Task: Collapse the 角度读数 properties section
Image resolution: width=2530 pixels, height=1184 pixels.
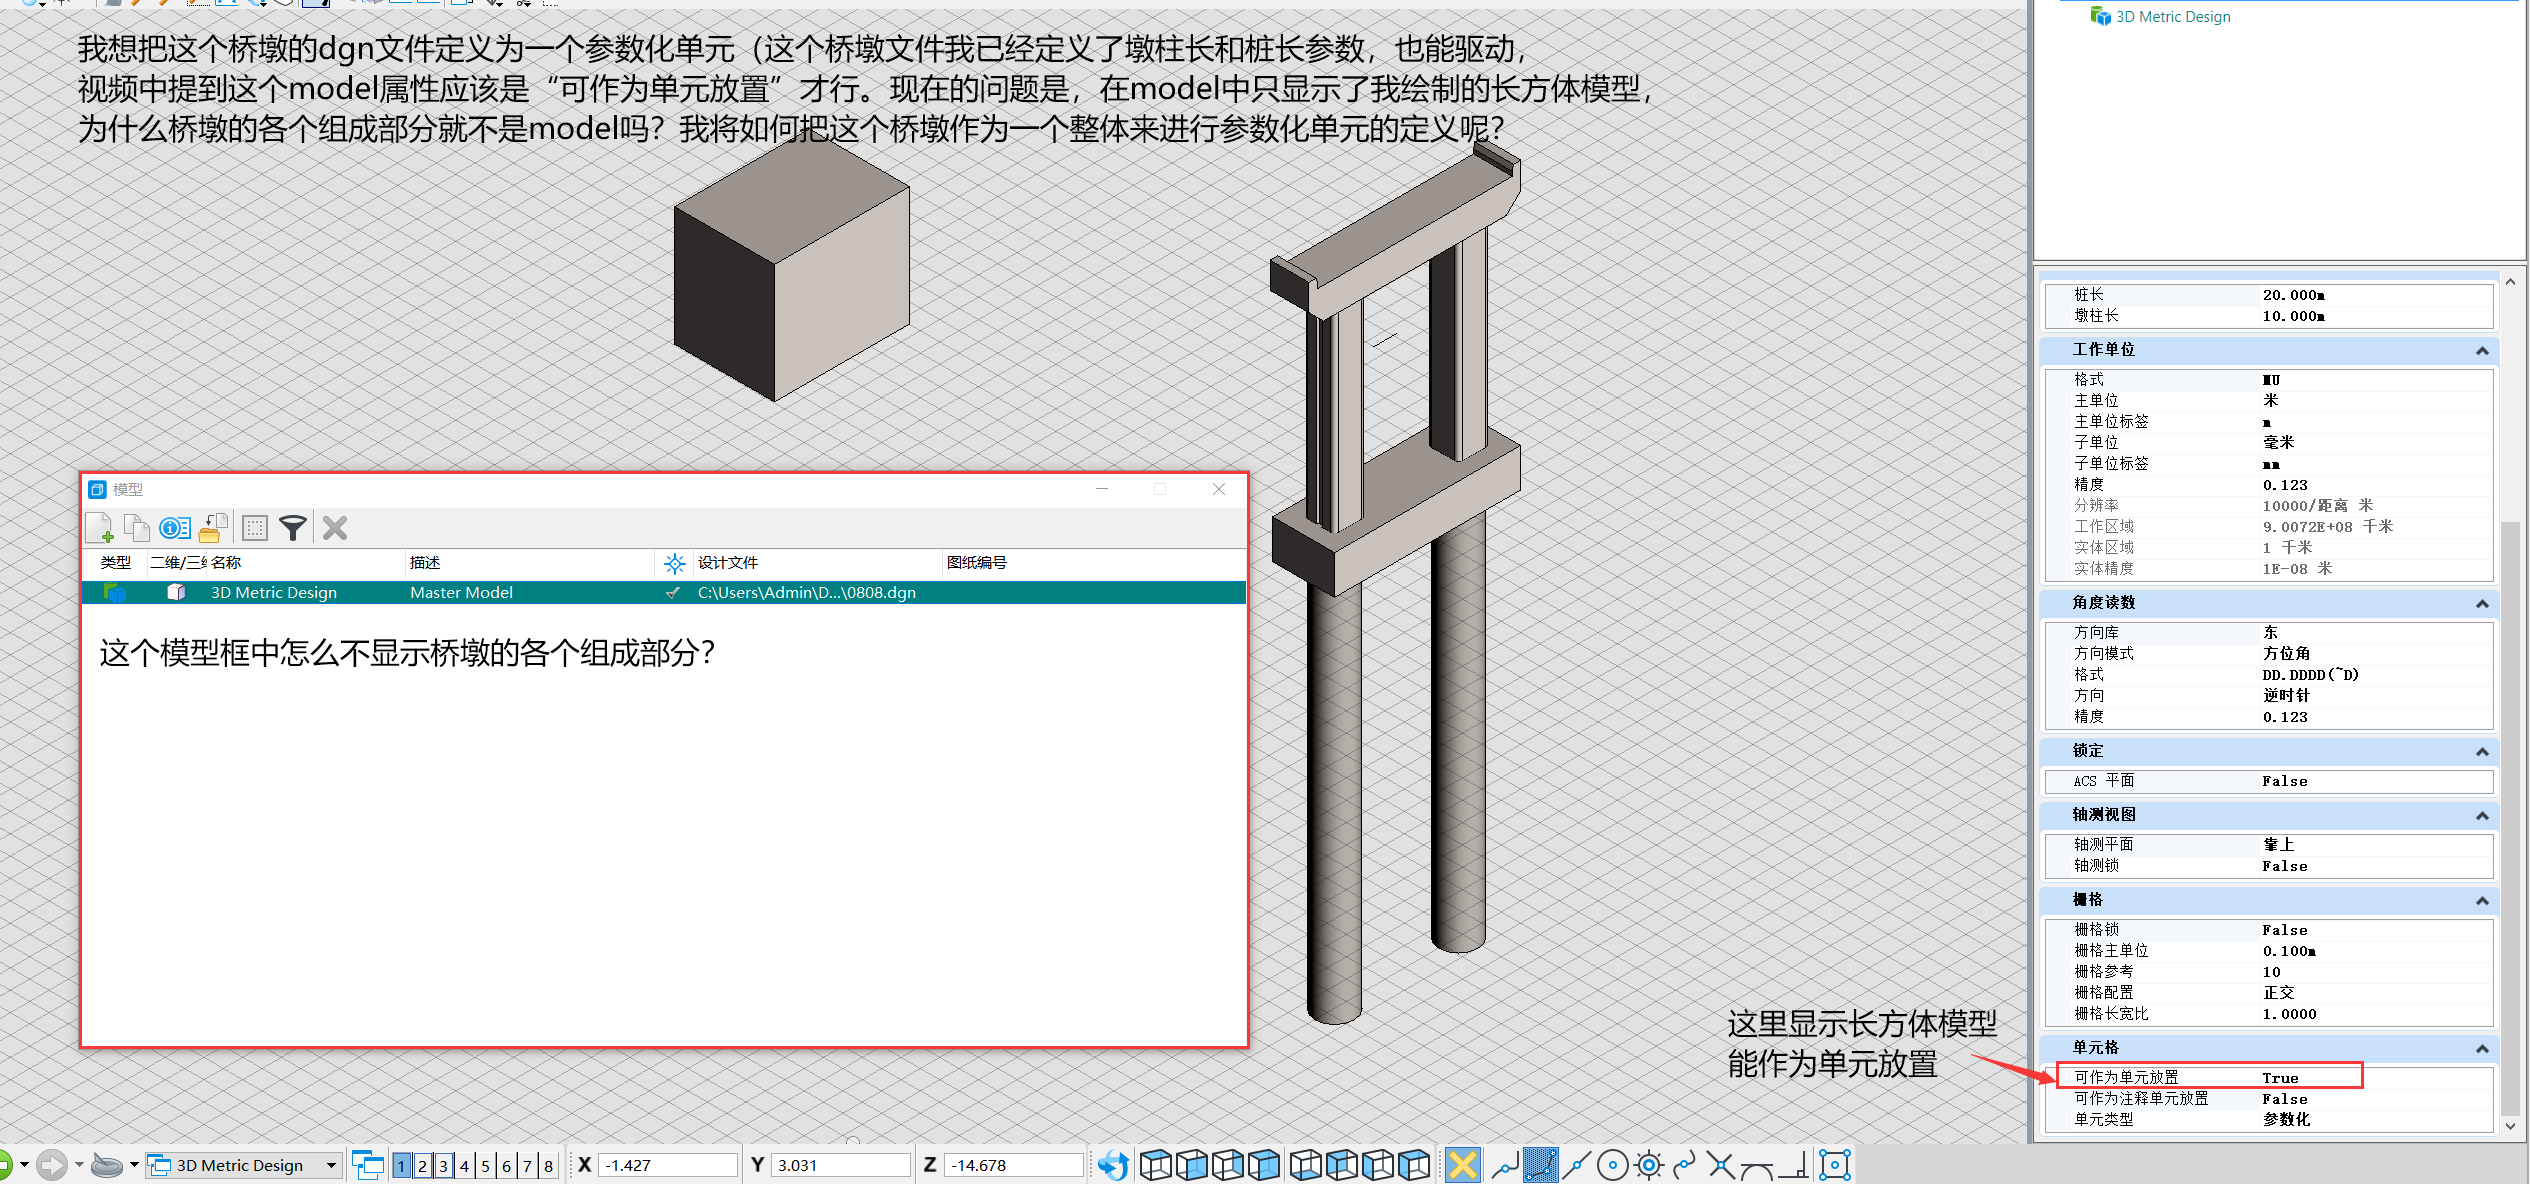Action: point(2481,603)
